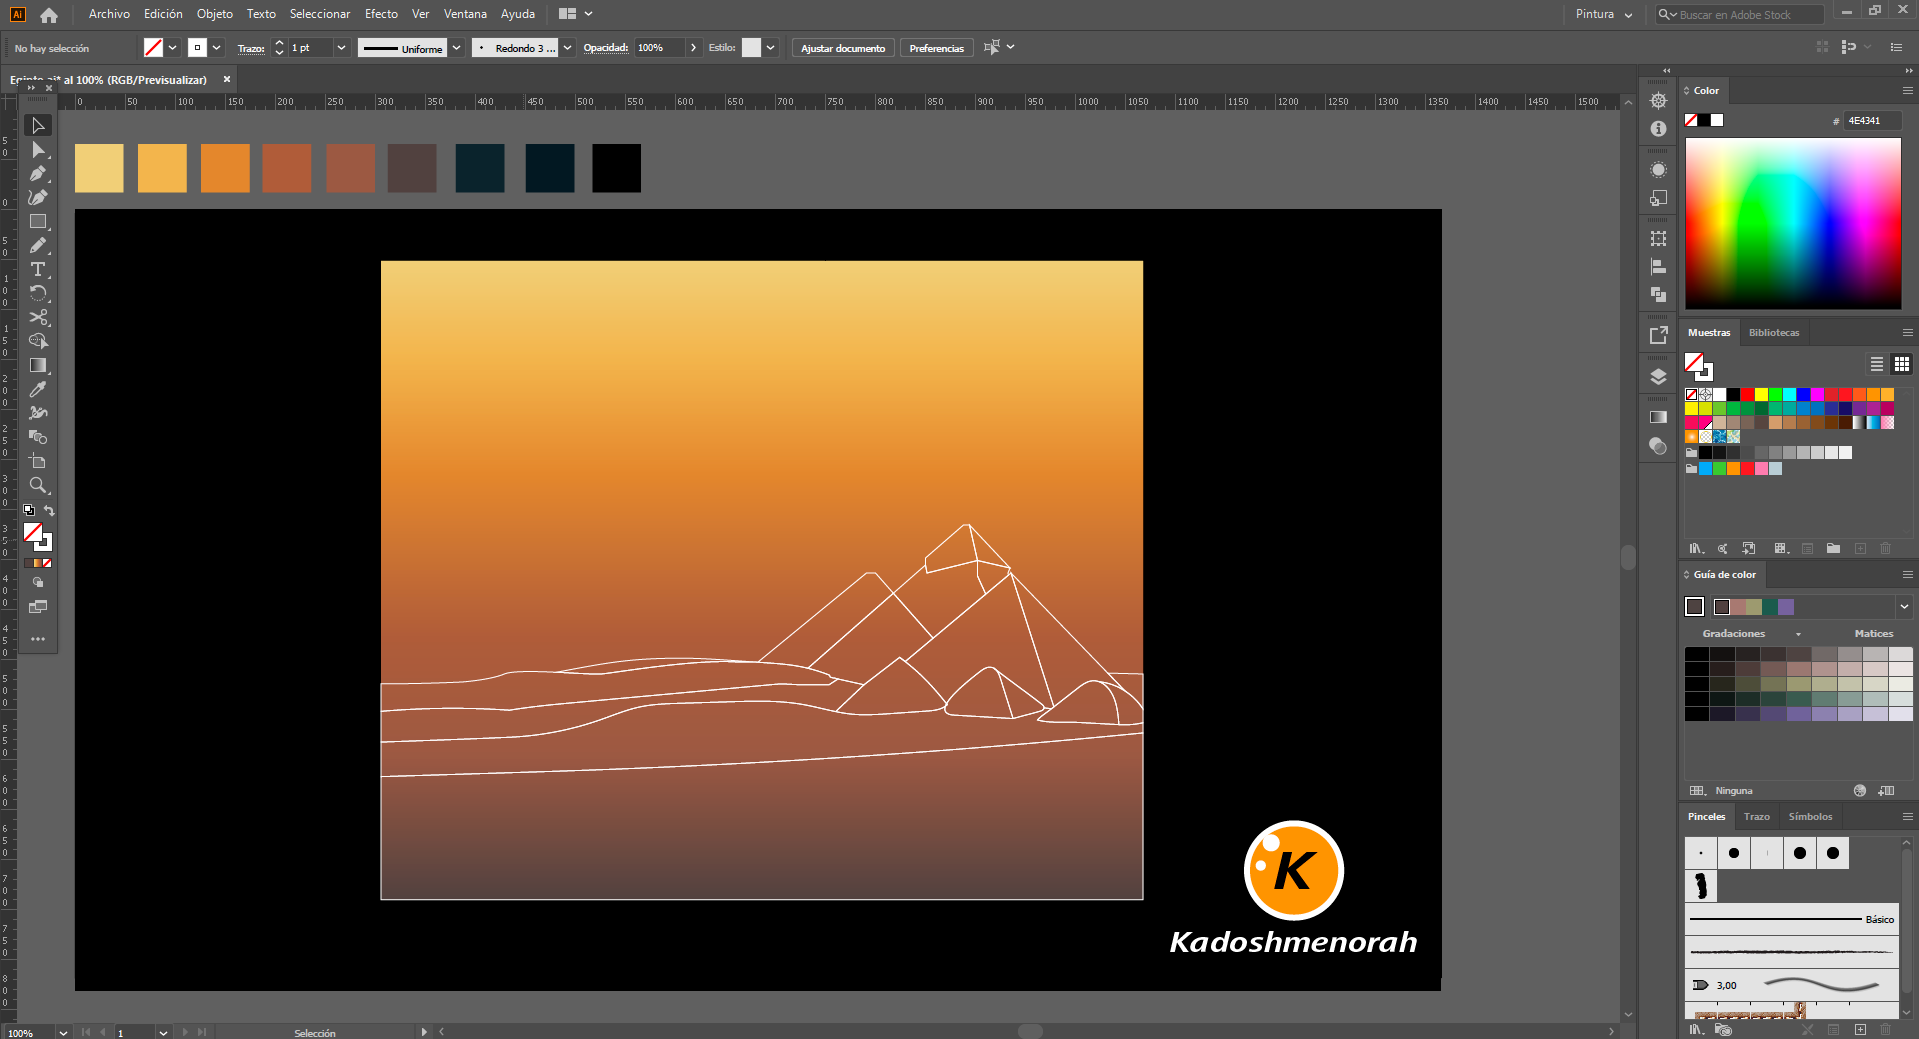Screen dimensions: 1919x1039
Task: Open Edit Toolbar three-dots button
Action: 38,638
